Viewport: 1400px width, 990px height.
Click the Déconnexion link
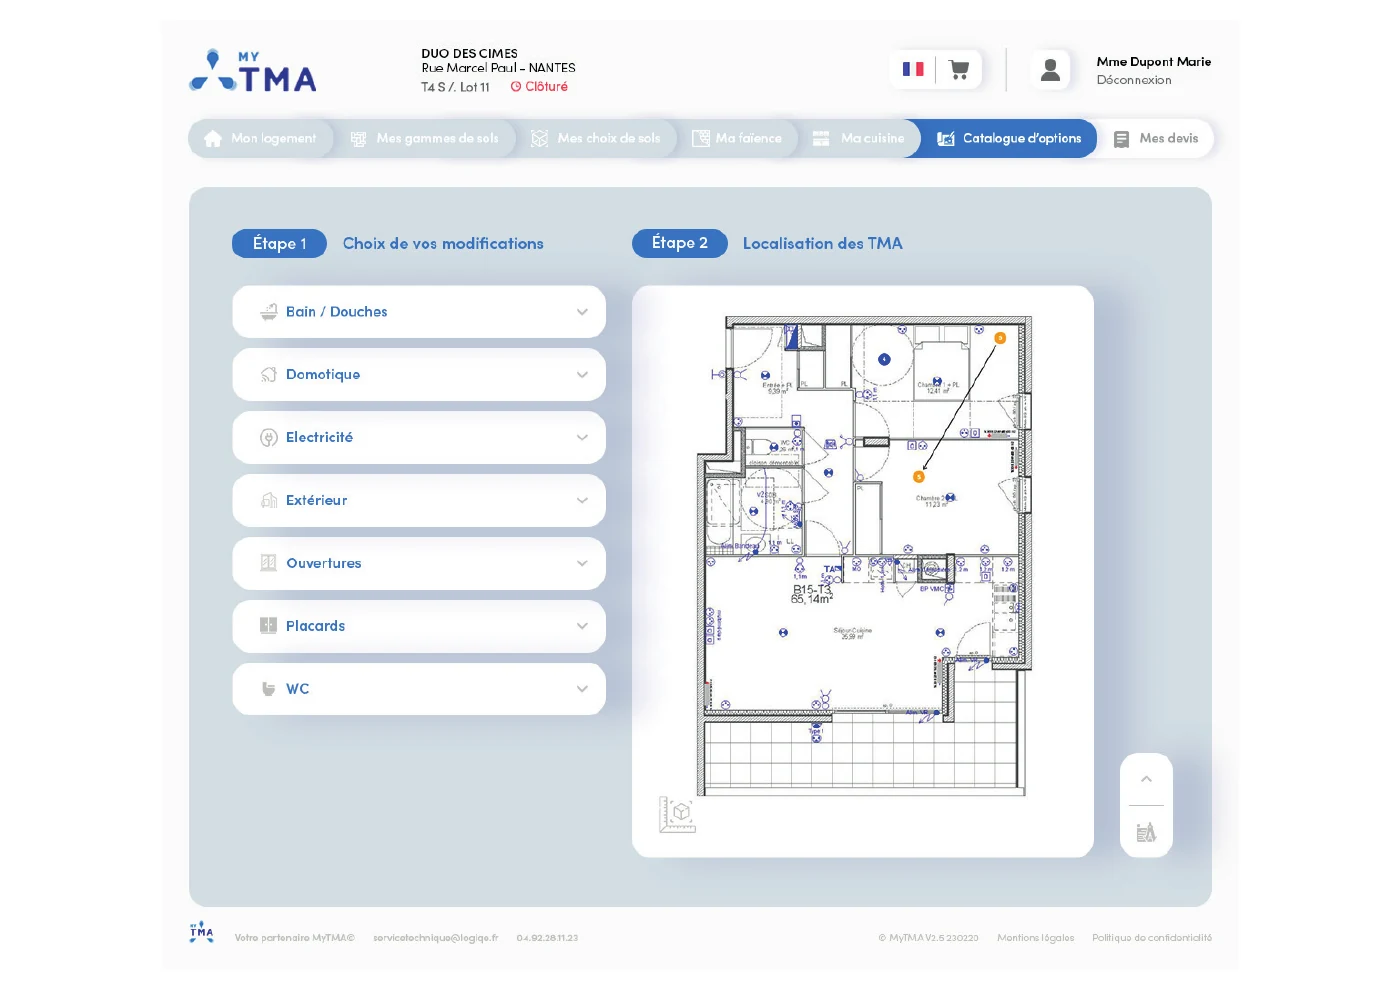1134,80
